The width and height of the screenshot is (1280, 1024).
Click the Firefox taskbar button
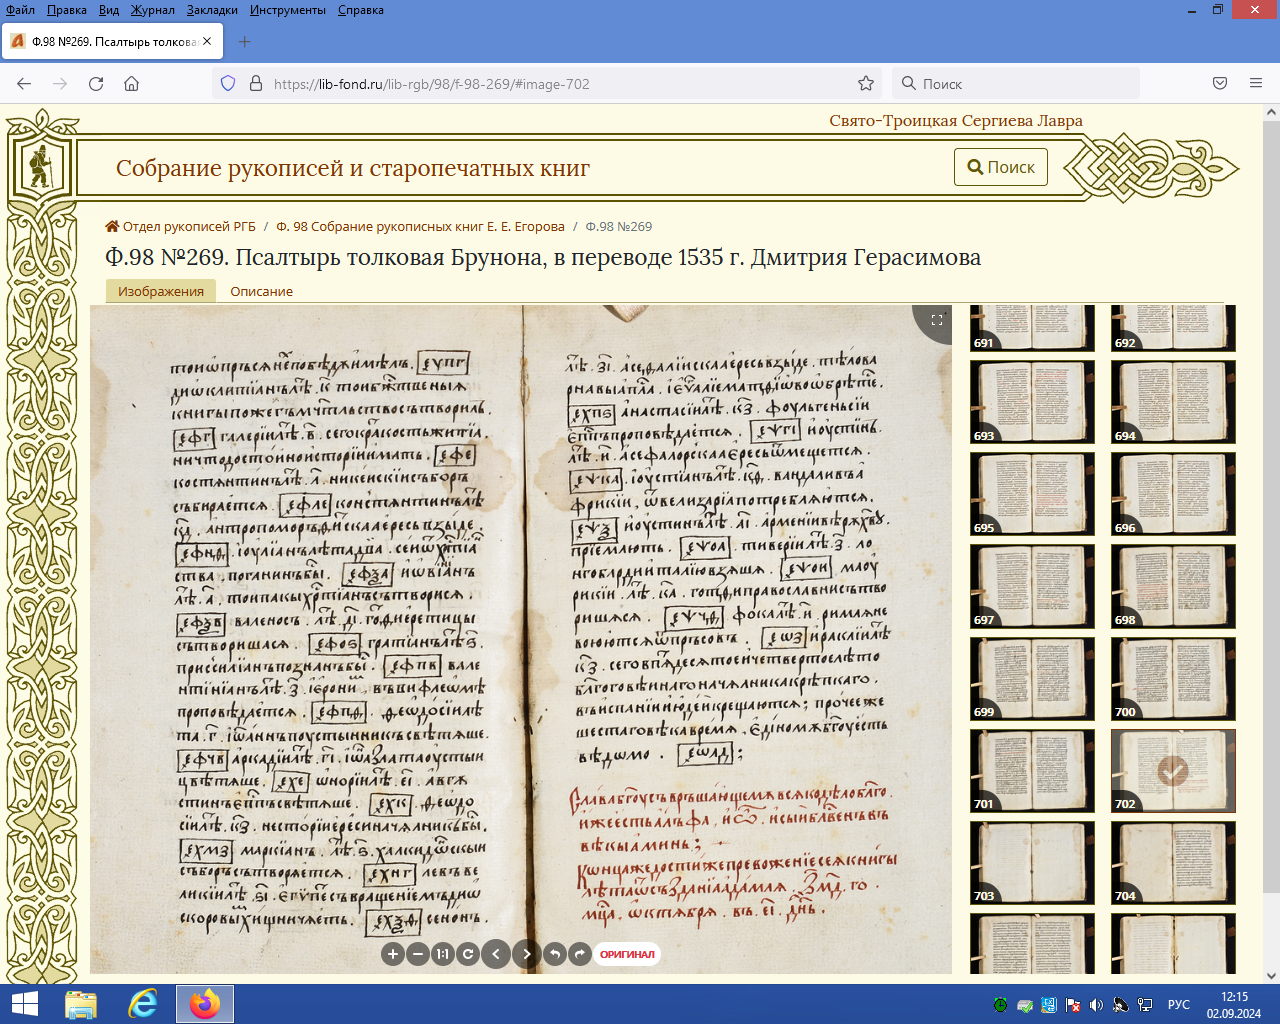[x=205, y=1004]
